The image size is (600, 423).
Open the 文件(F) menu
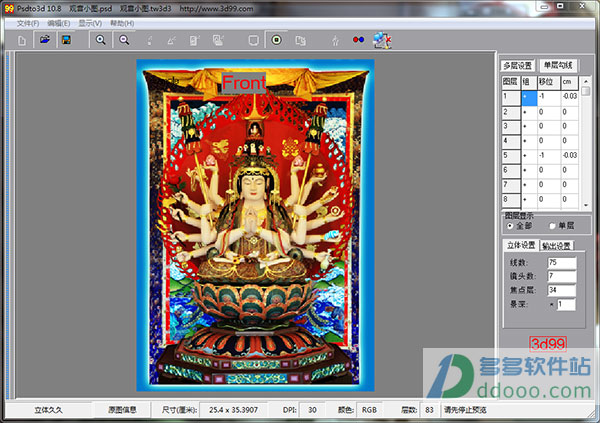[28, 24]
